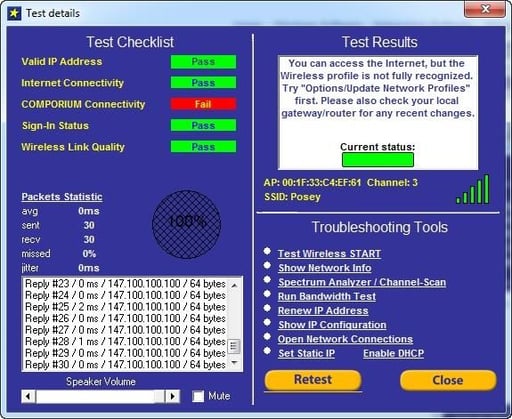
Task: Click the test results message box
Action: click(x=378, y=113)
